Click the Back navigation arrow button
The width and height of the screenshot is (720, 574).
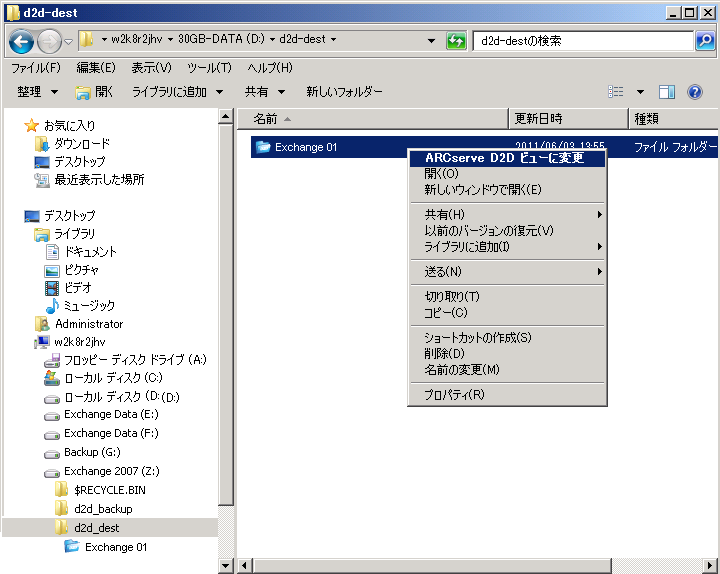coord(21,41)
